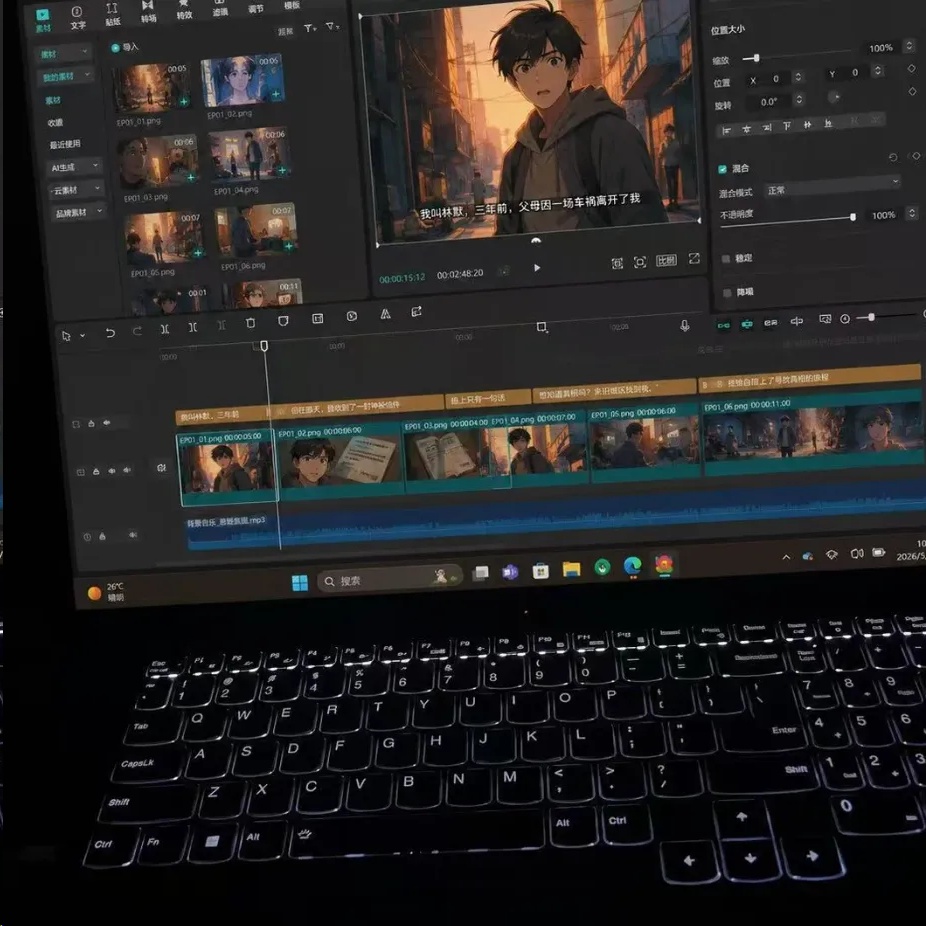Enable the 降噪 noise reduction checkbox
This screenshot has width=926, height=926.
tap(727, 292)
